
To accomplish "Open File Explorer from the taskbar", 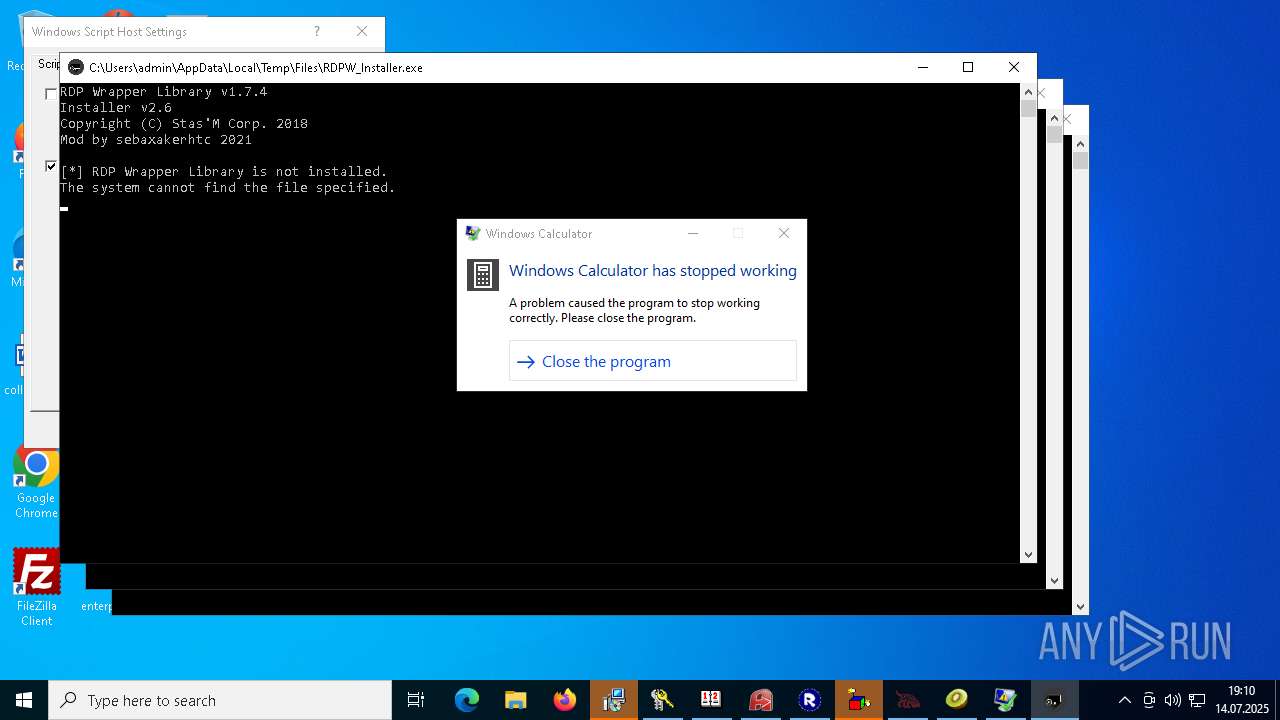I will 516,700.
